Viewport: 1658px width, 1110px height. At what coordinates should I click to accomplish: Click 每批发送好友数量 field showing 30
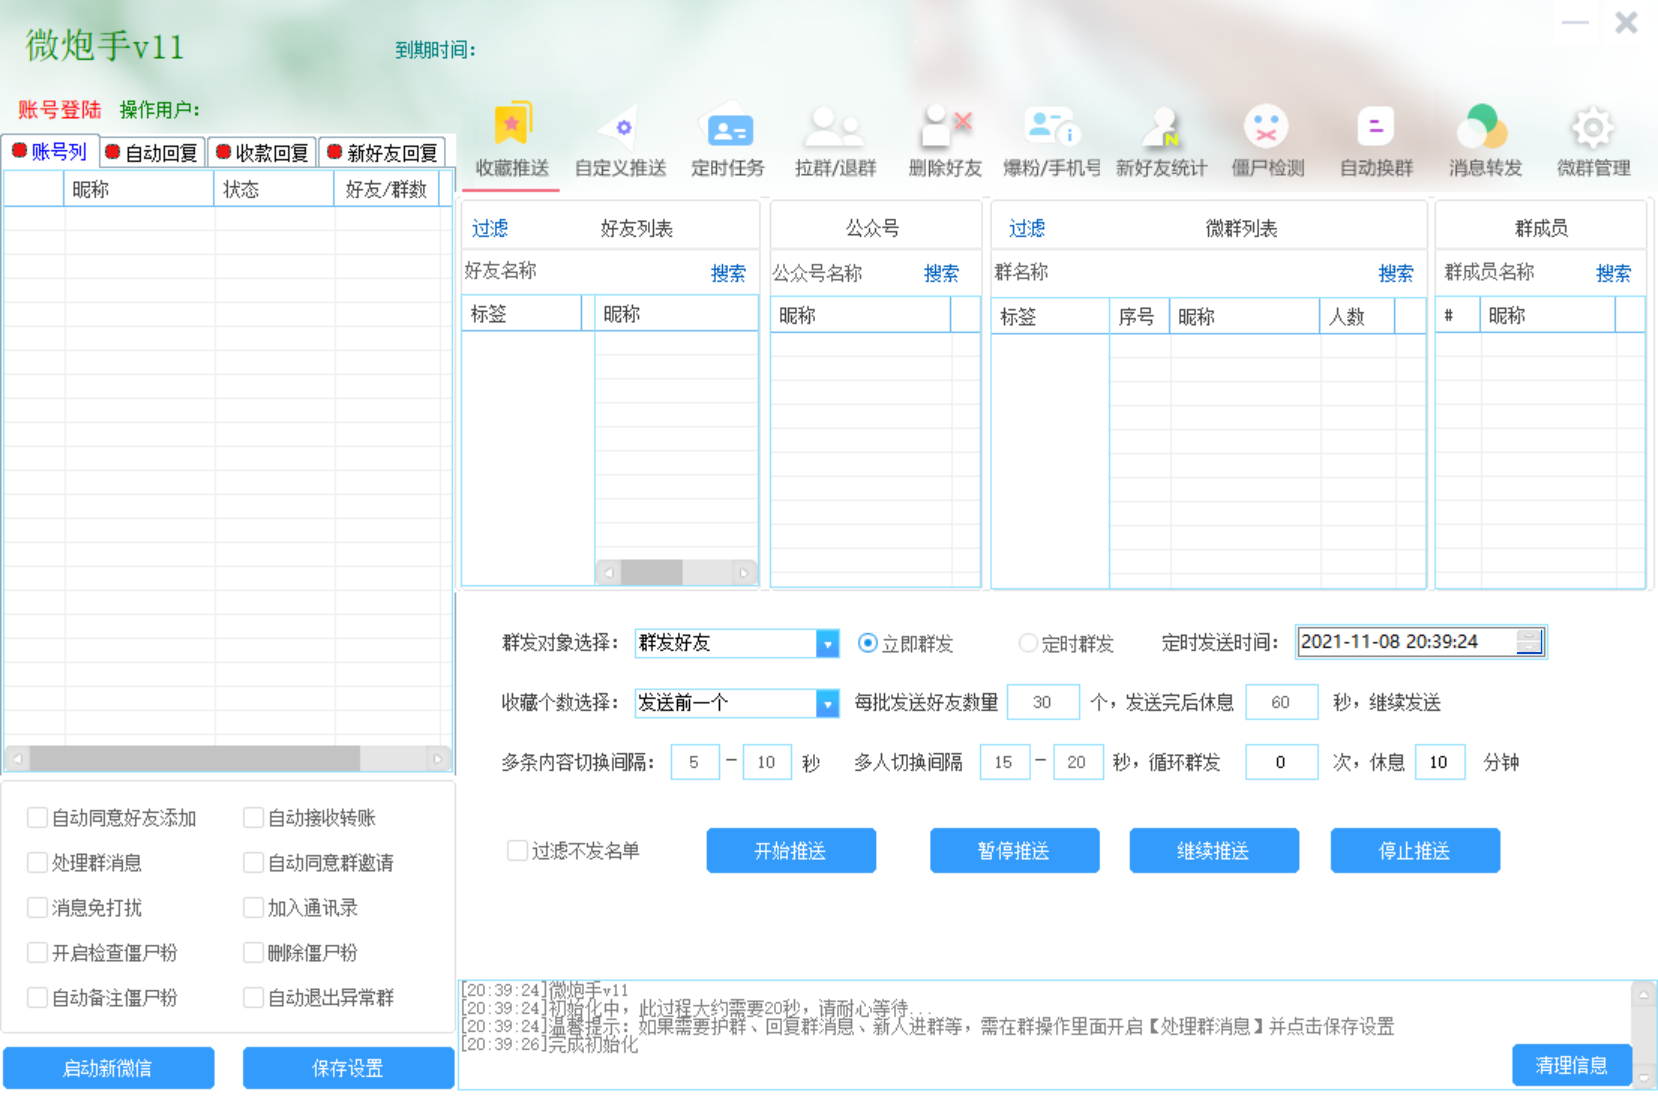[1043, 702]
